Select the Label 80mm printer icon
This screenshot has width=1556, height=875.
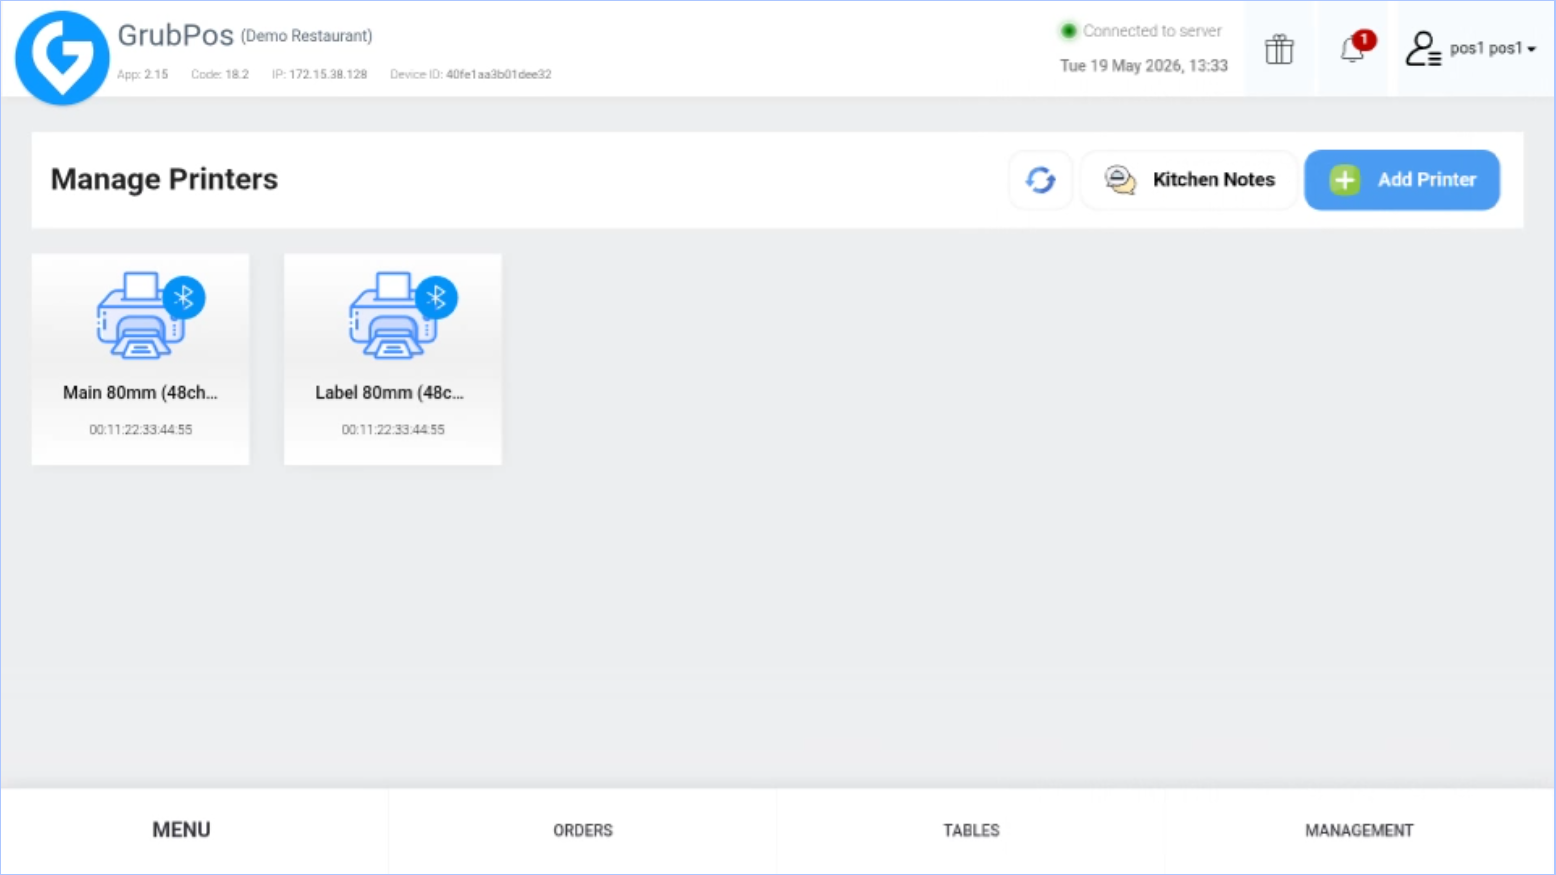click(393, 315)
